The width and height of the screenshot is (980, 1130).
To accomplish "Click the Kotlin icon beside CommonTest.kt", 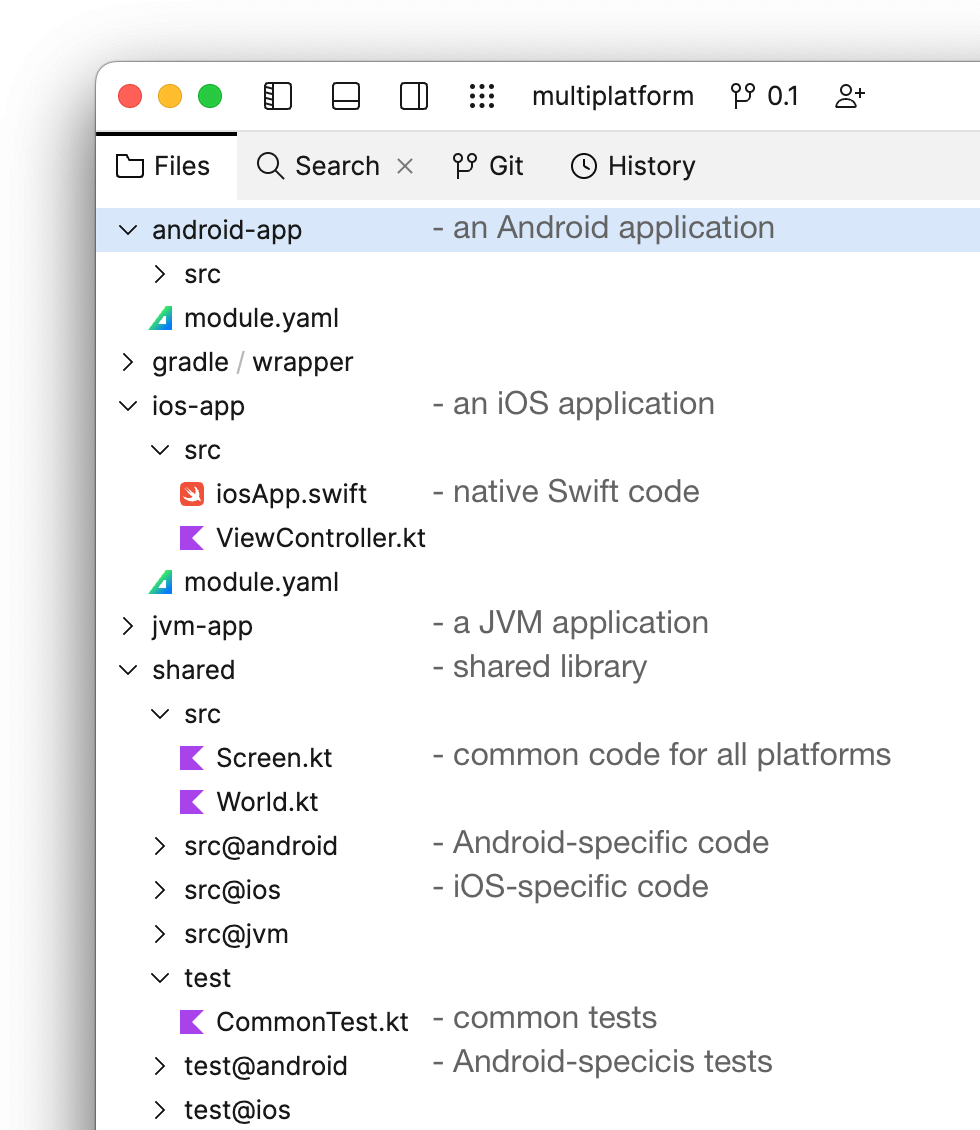I will [192, 1022].
